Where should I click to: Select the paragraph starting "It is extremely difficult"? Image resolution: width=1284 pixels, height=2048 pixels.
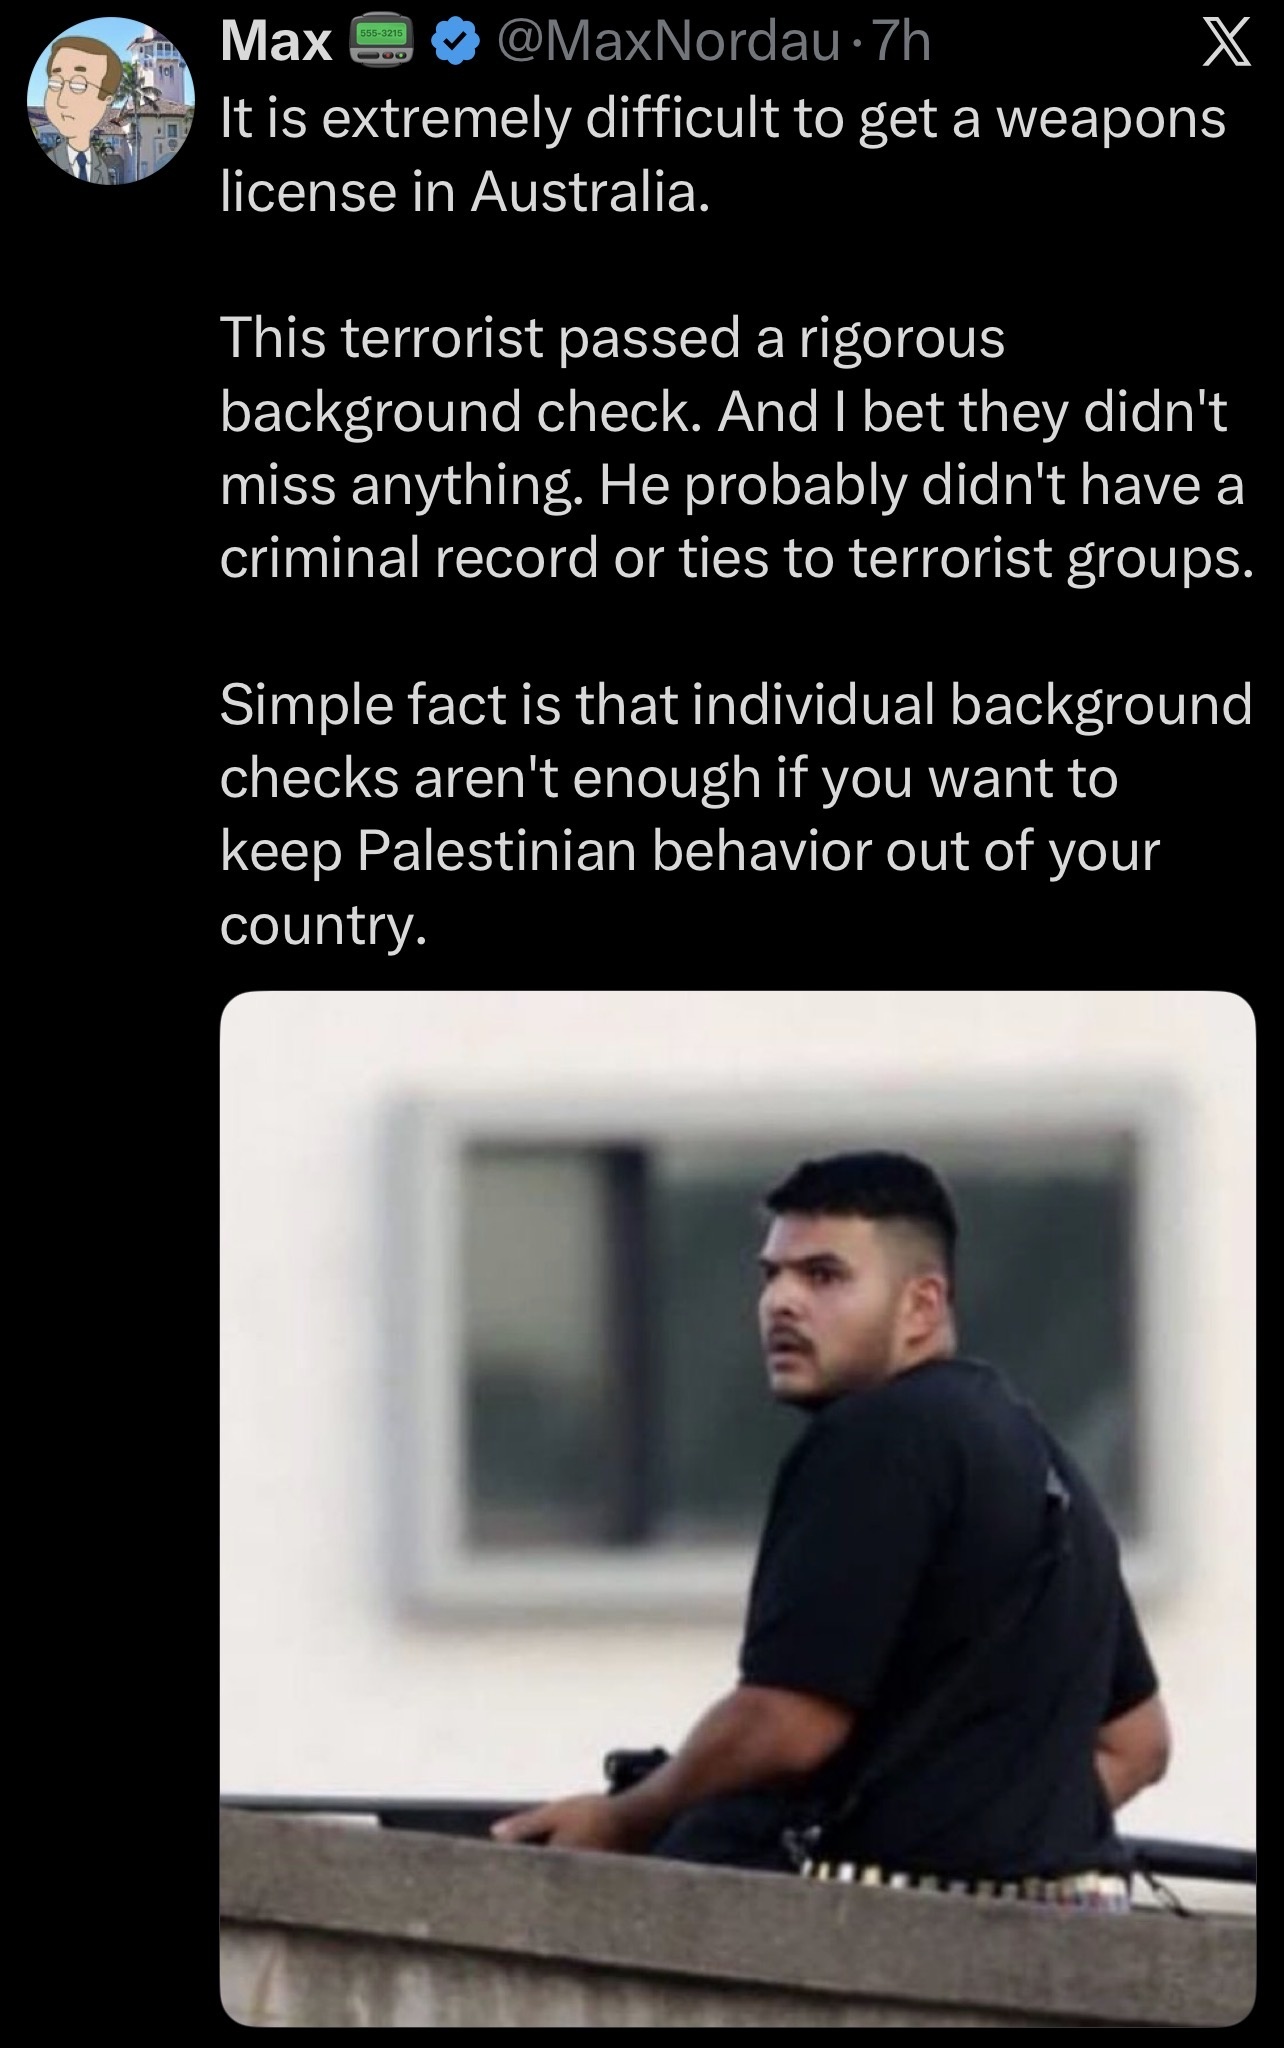click(x=722, y=155)
